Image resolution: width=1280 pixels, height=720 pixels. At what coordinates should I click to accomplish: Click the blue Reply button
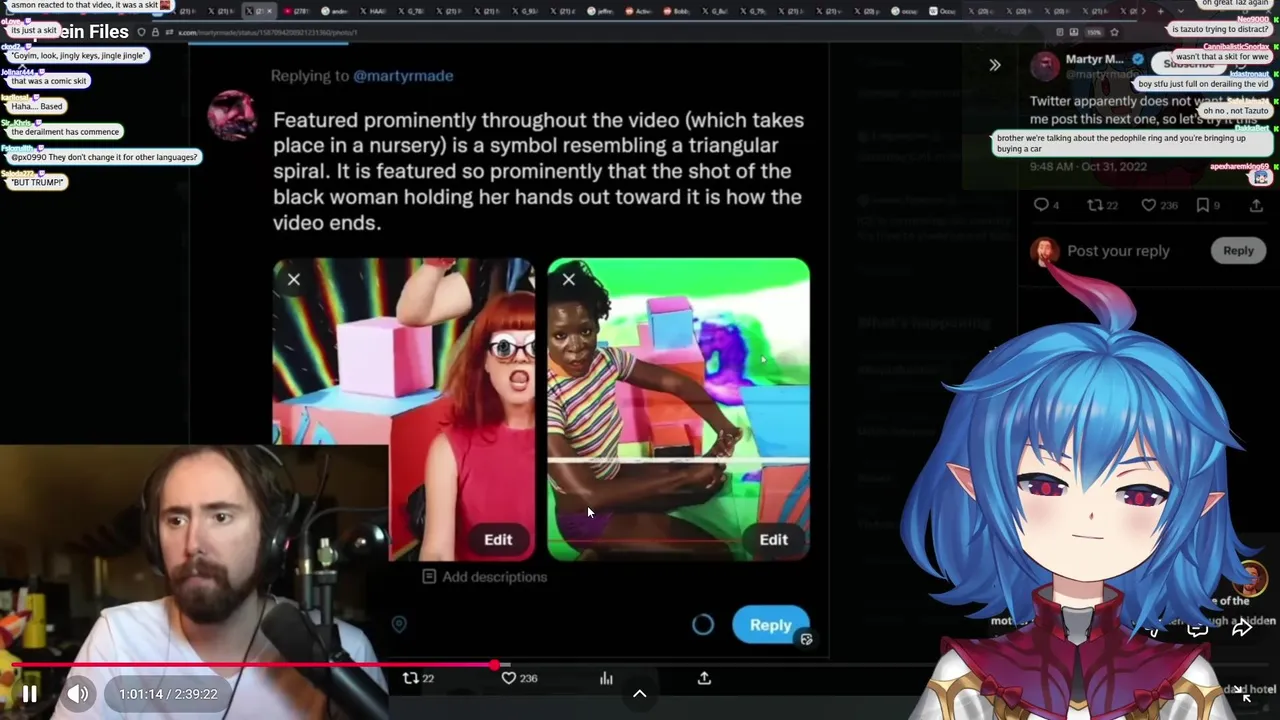coord(770,625)
